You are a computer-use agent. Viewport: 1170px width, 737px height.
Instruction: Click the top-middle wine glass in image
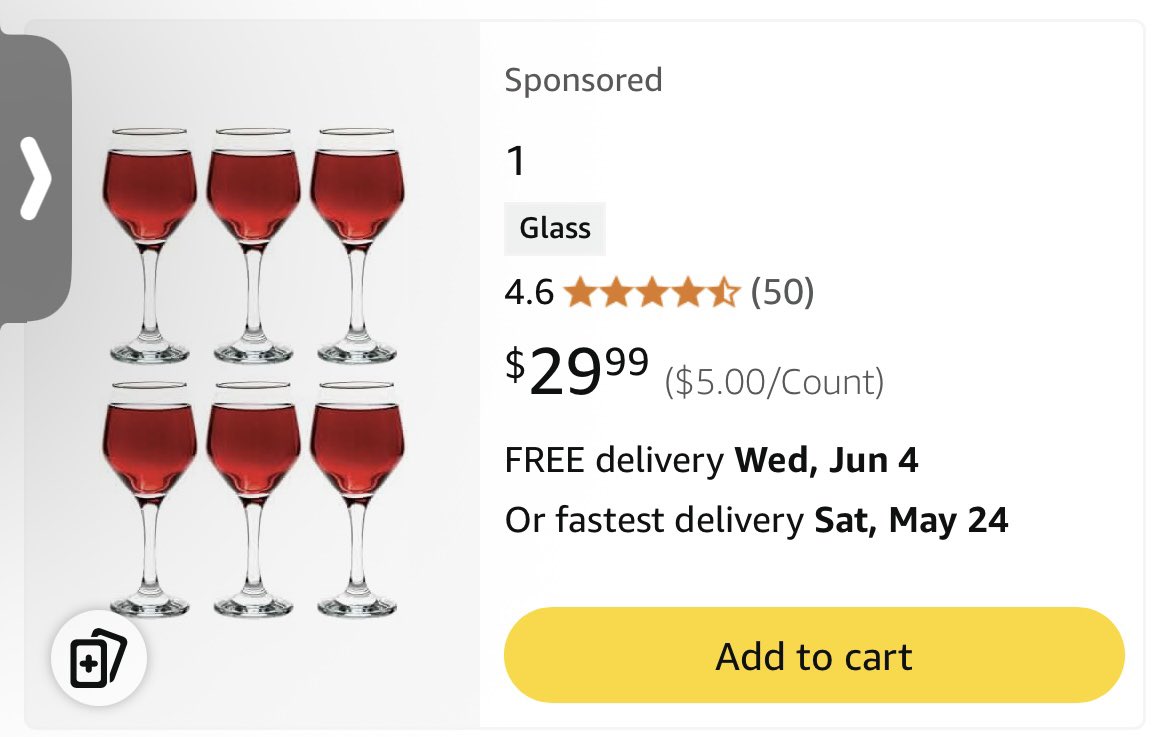tap(253, 245)
